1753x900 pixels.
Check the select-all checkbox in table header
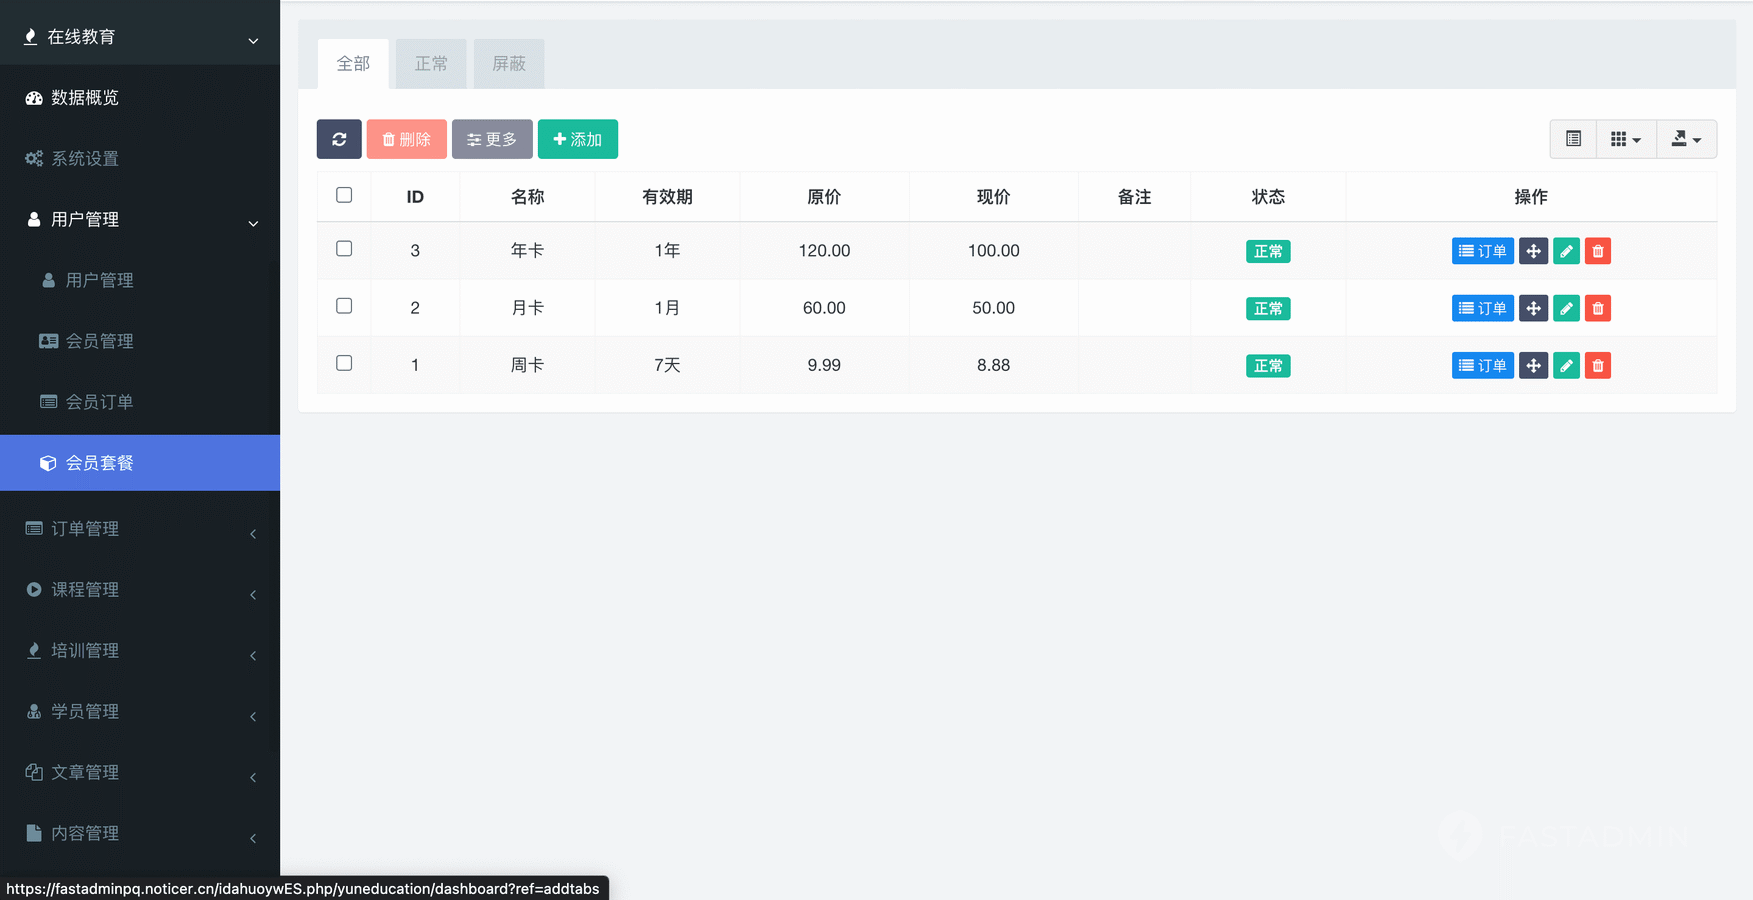[x=344, y=195]
